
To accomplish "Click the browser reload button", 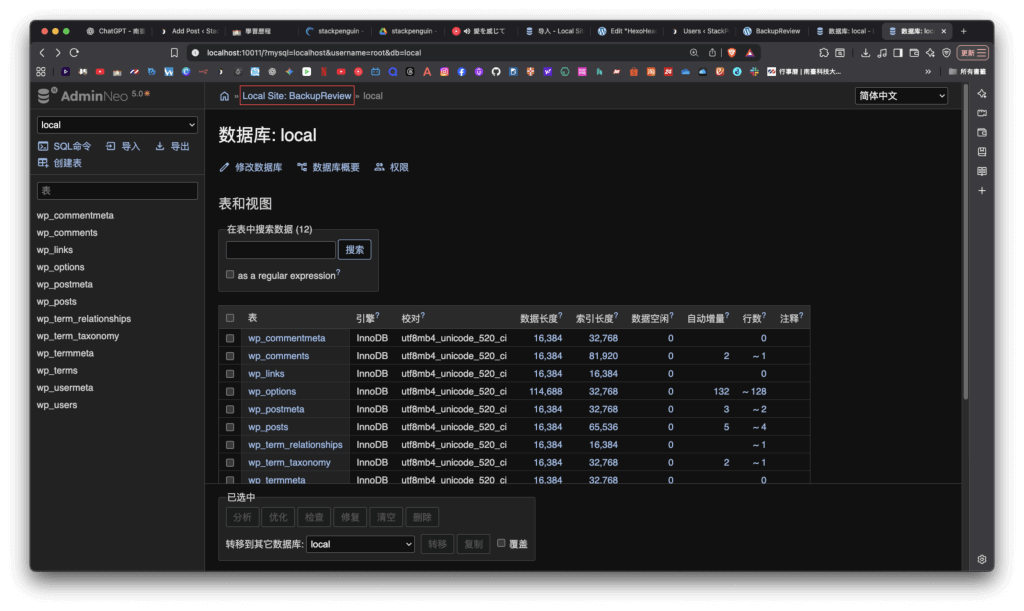I will point(74,52).
